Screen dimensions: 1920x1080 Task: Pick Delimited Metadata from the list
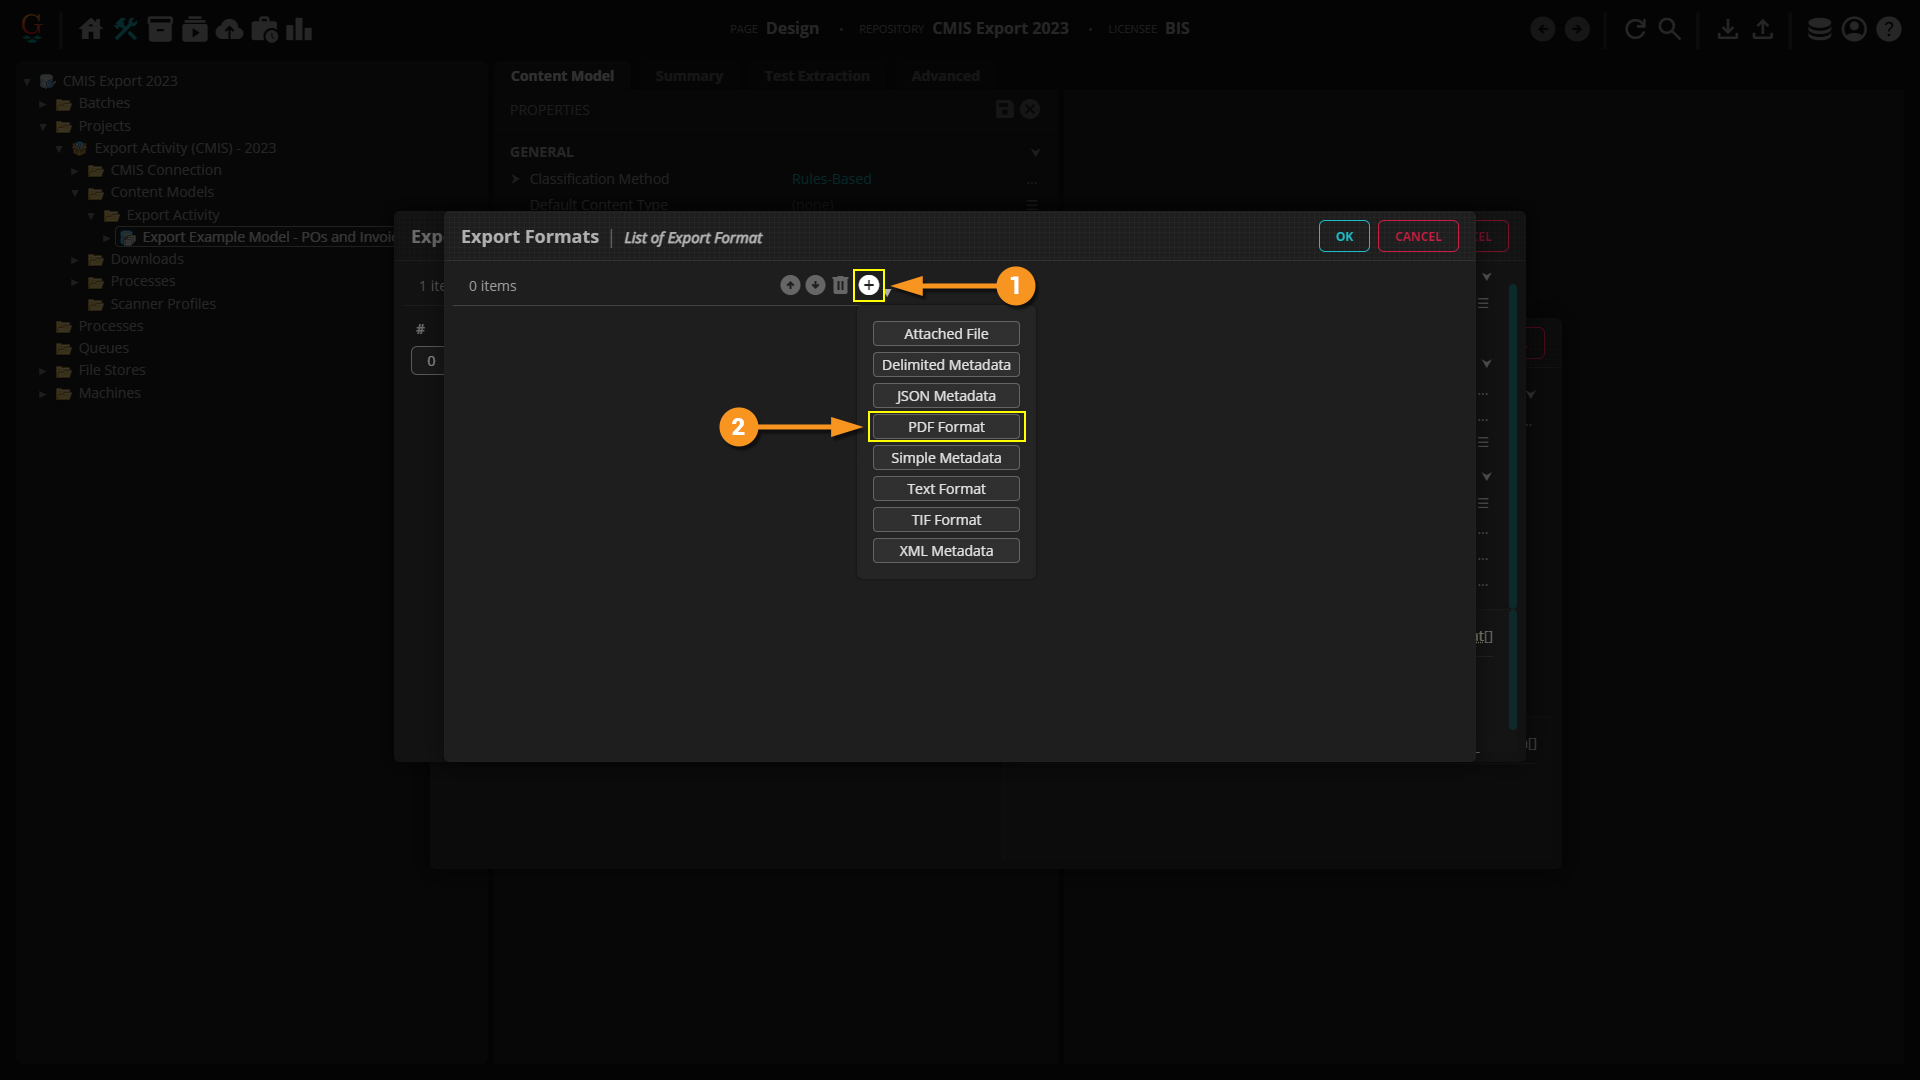pyautogui.click(x=946, y=365)
